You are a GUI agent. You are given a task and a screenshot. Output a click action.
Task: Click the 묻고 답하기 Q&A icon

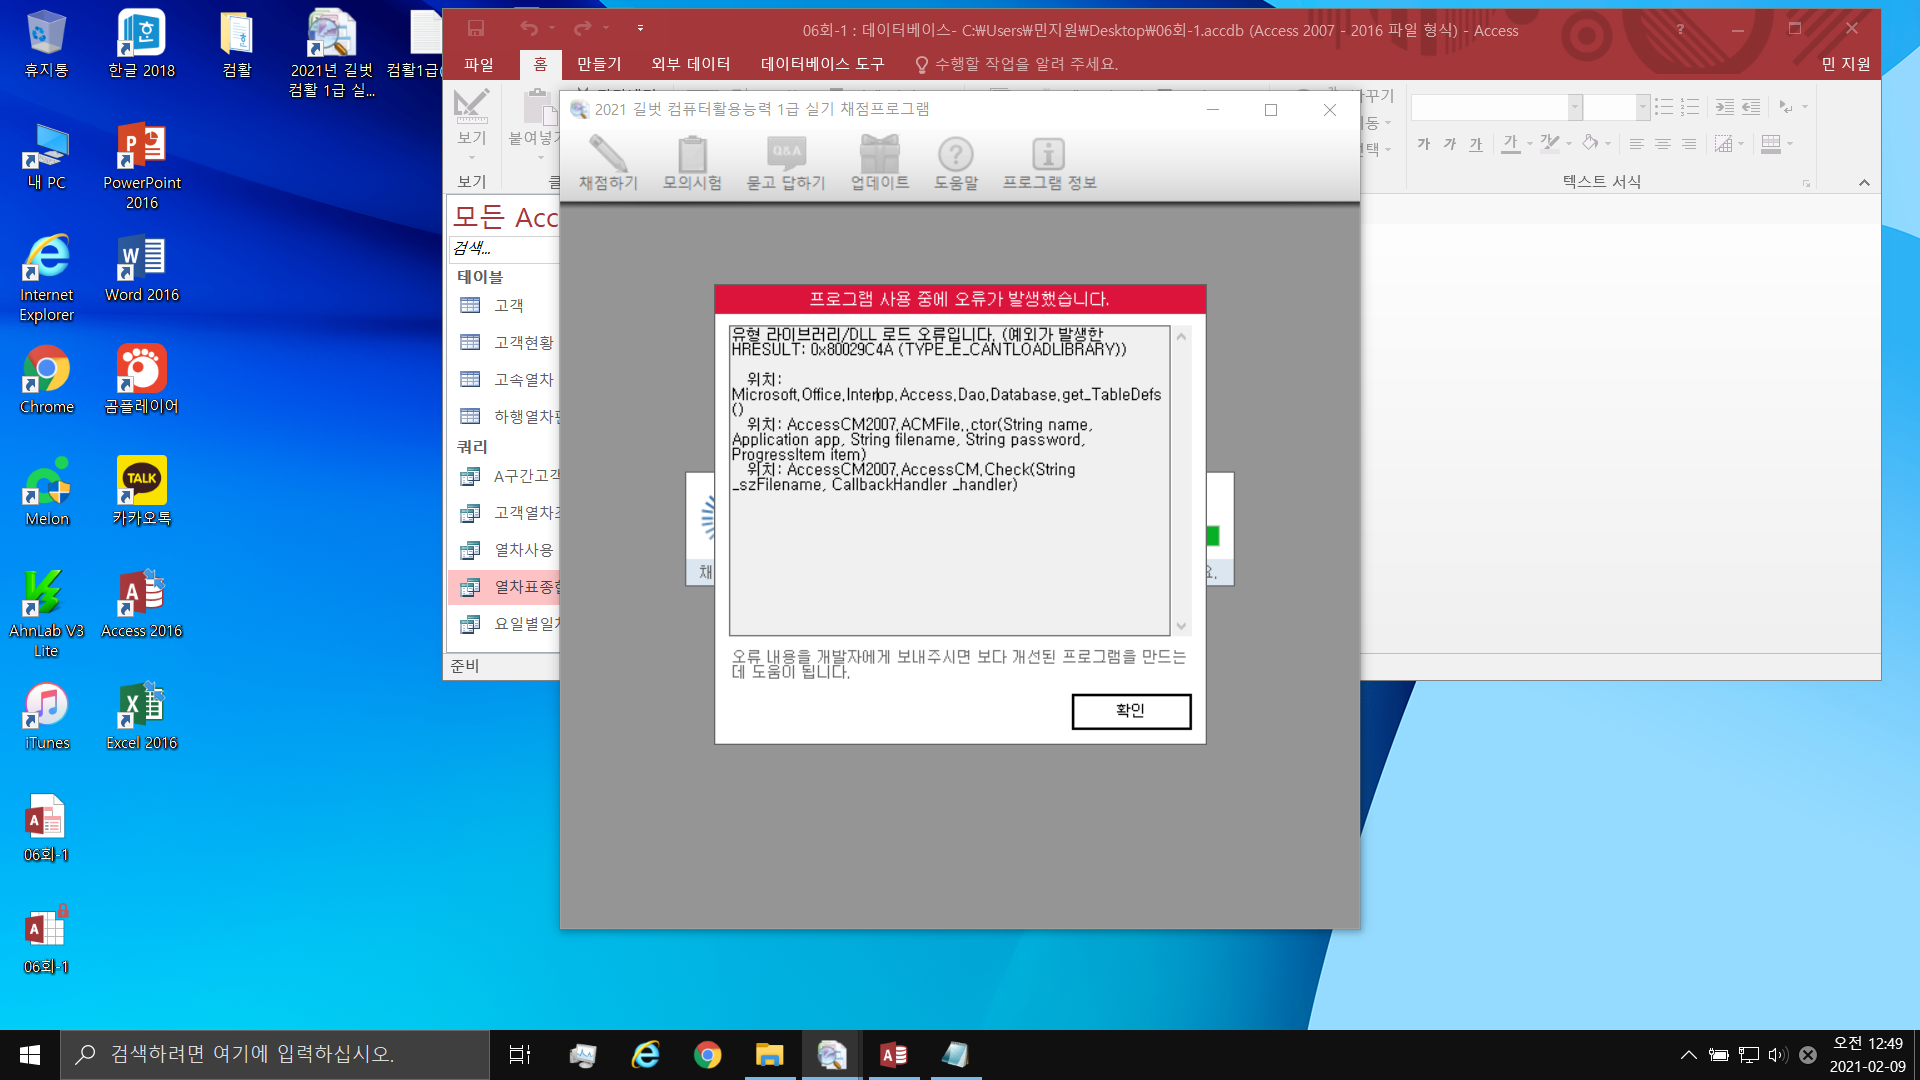(786, 155)
